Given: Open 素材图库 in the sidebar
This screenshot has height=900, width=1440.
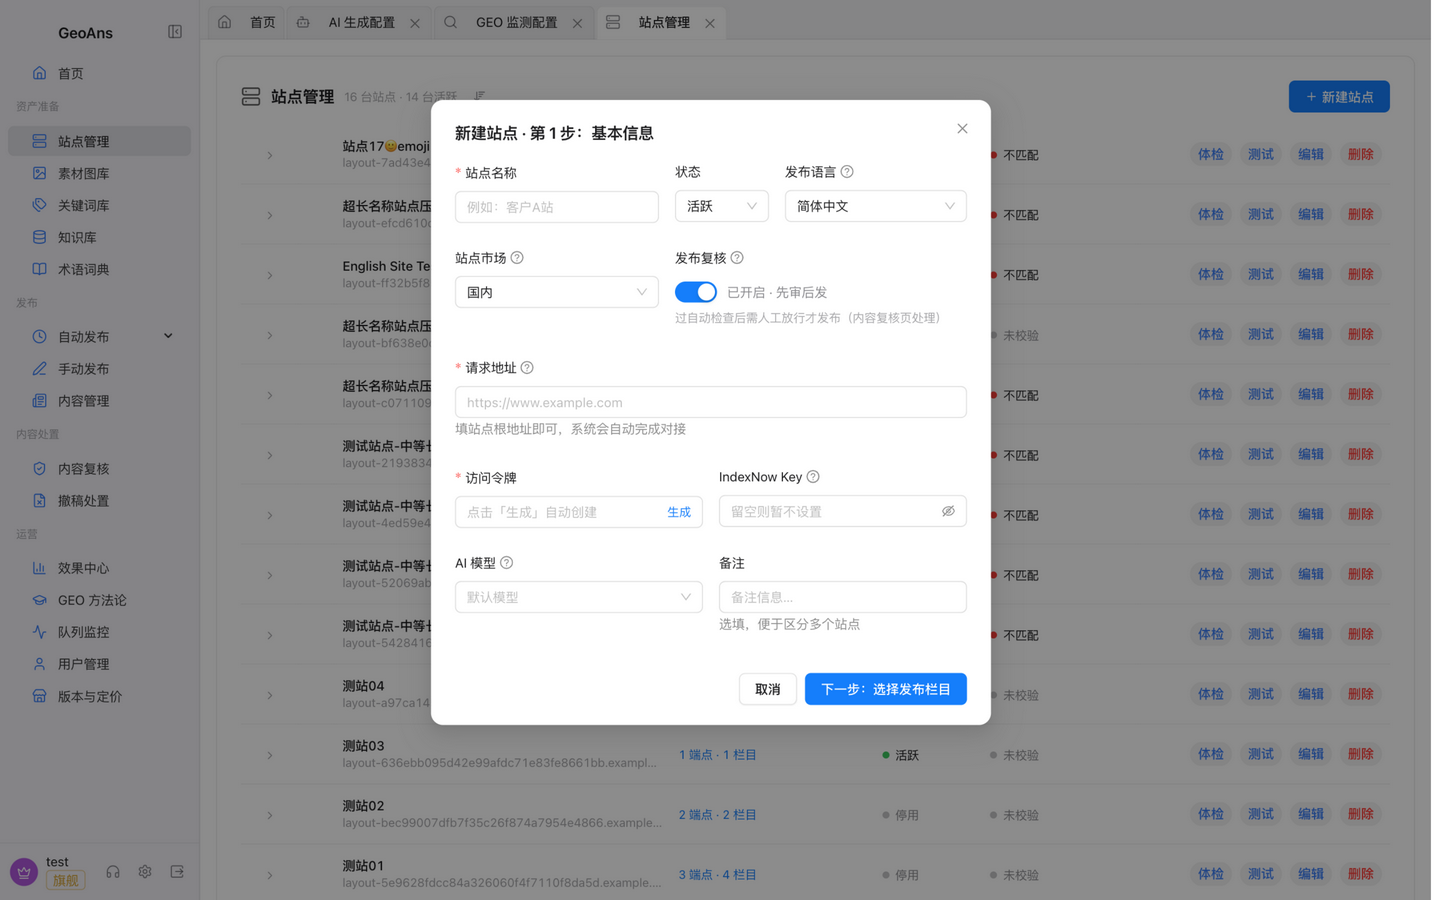Looking at the screenshot, I should click(x=99, y=173).
